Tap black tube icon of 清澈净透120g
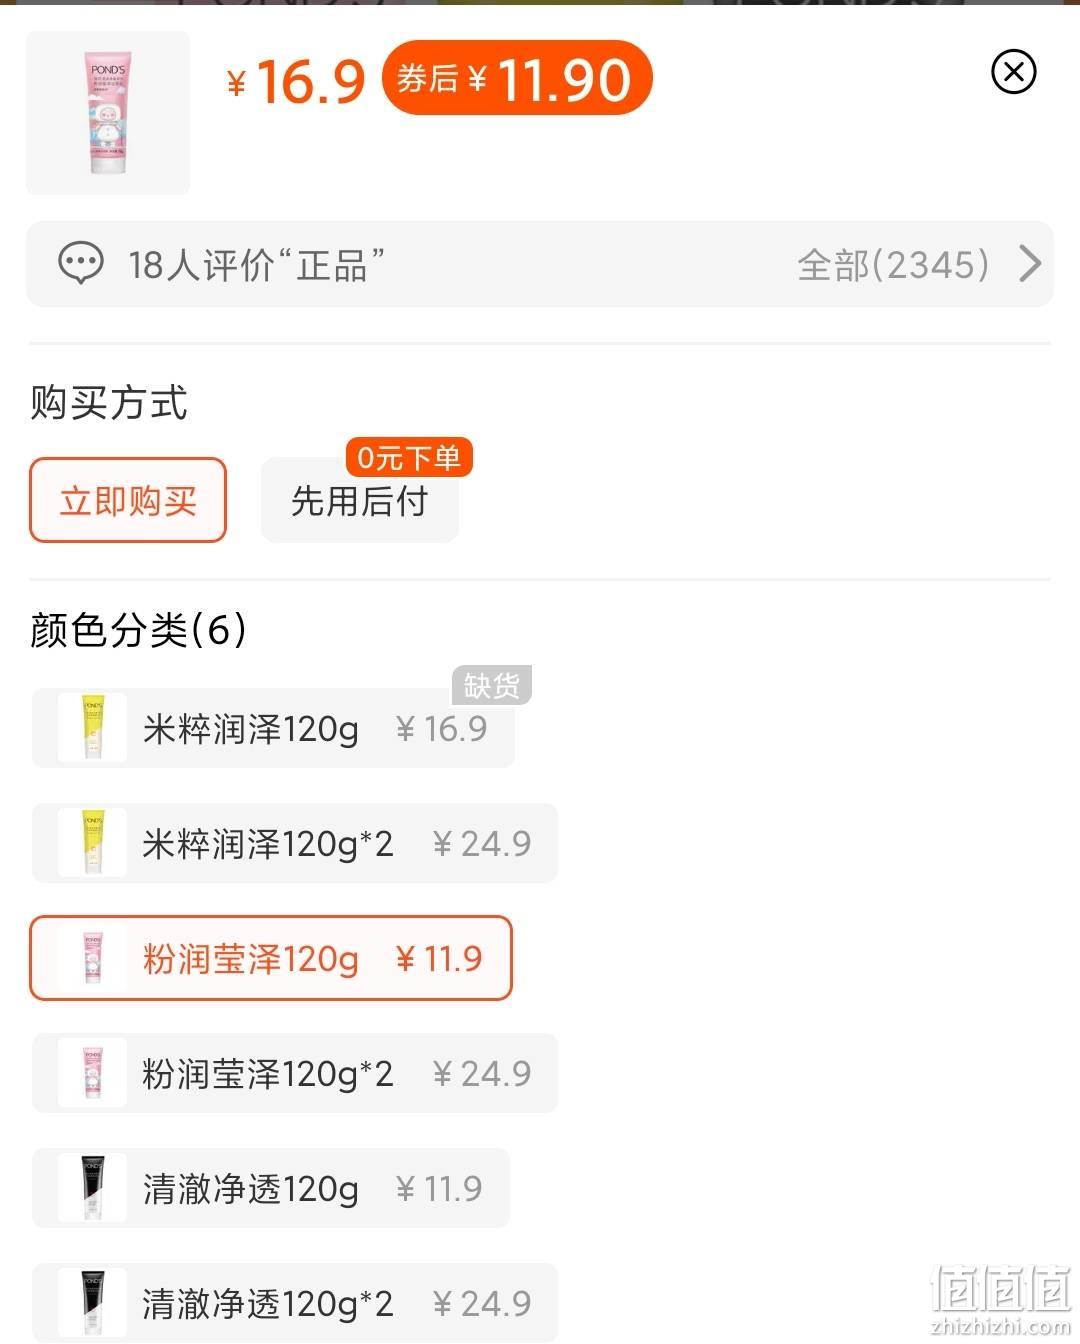1080x1344 pixels. 92,1188
